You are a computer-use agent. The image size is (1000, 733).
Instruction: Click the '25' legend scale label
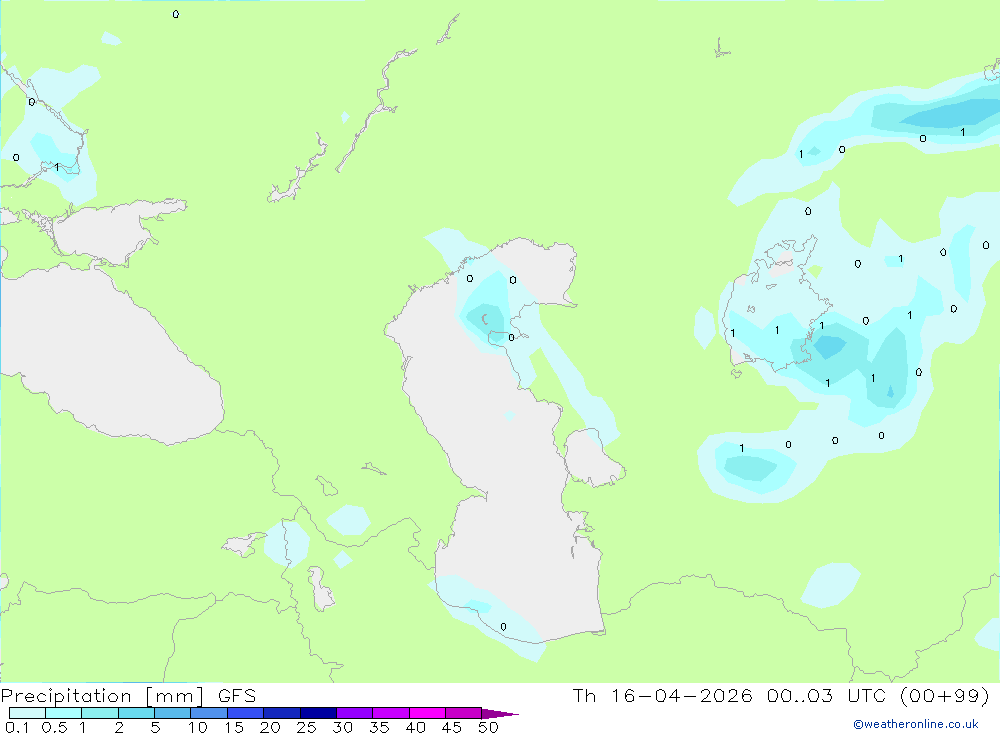[306, 727]
